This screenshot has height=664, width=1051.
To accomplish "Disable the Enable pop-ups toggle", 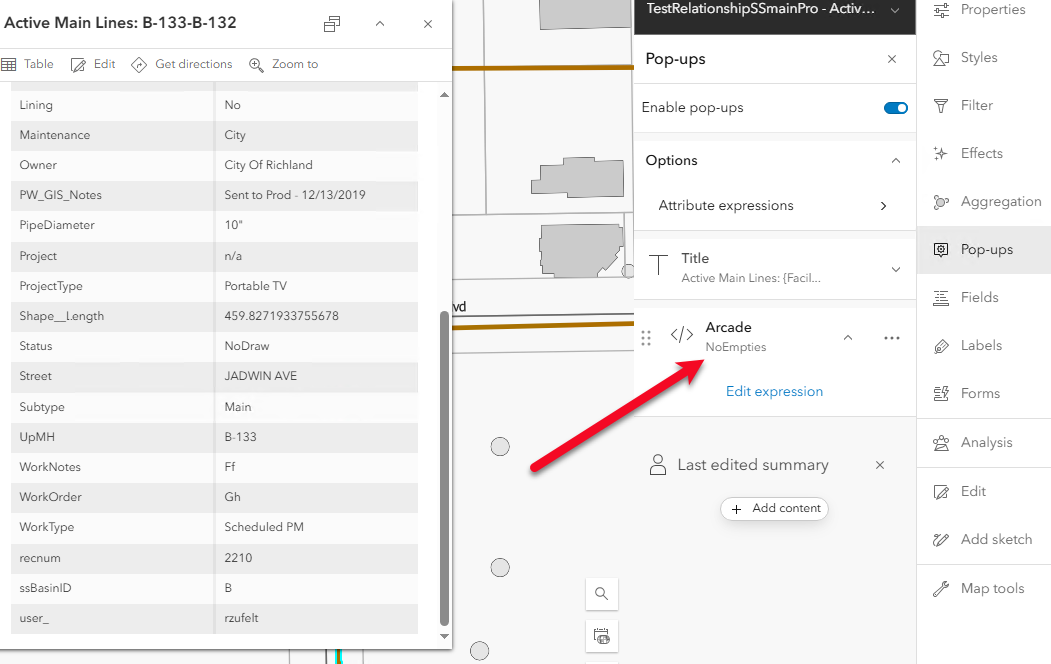I will point(895,108).
